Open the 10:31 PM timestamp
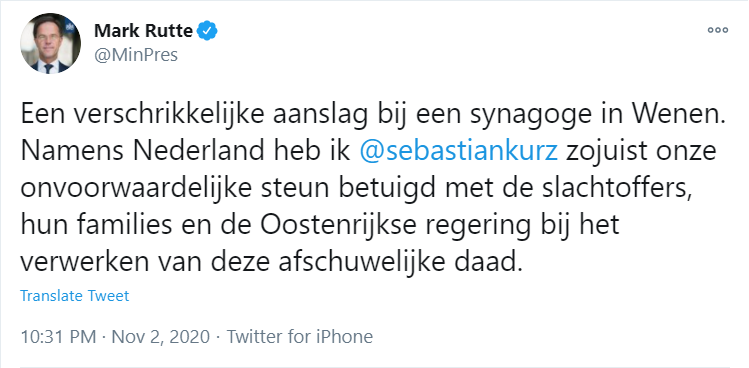The image size is (749, 368). point(58,336)
